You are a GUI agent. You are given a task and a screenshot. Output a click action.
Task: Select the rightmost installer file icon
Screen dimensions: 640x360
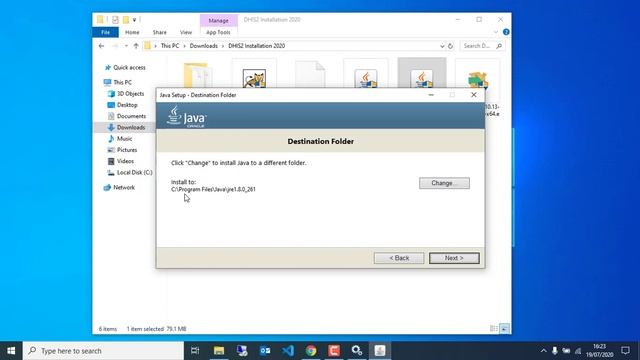478,79
